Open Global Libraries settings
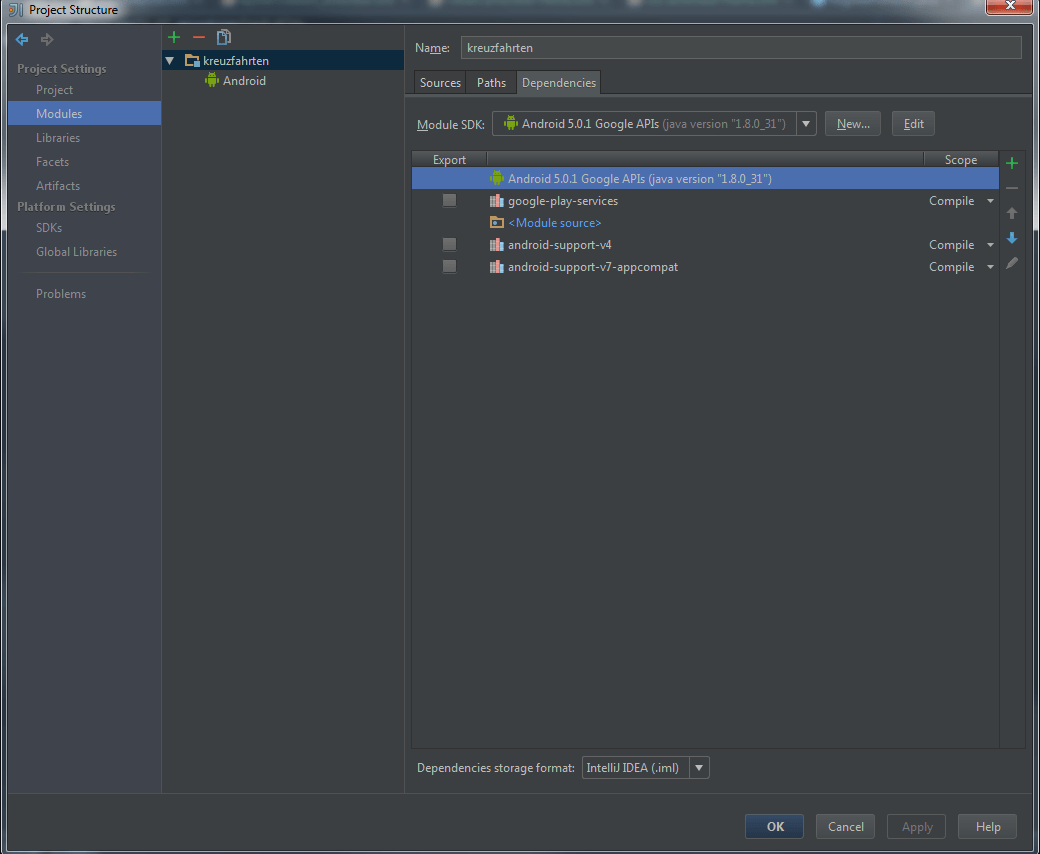The width and height of the screenshot is (1040, 854). pos(76,252)
